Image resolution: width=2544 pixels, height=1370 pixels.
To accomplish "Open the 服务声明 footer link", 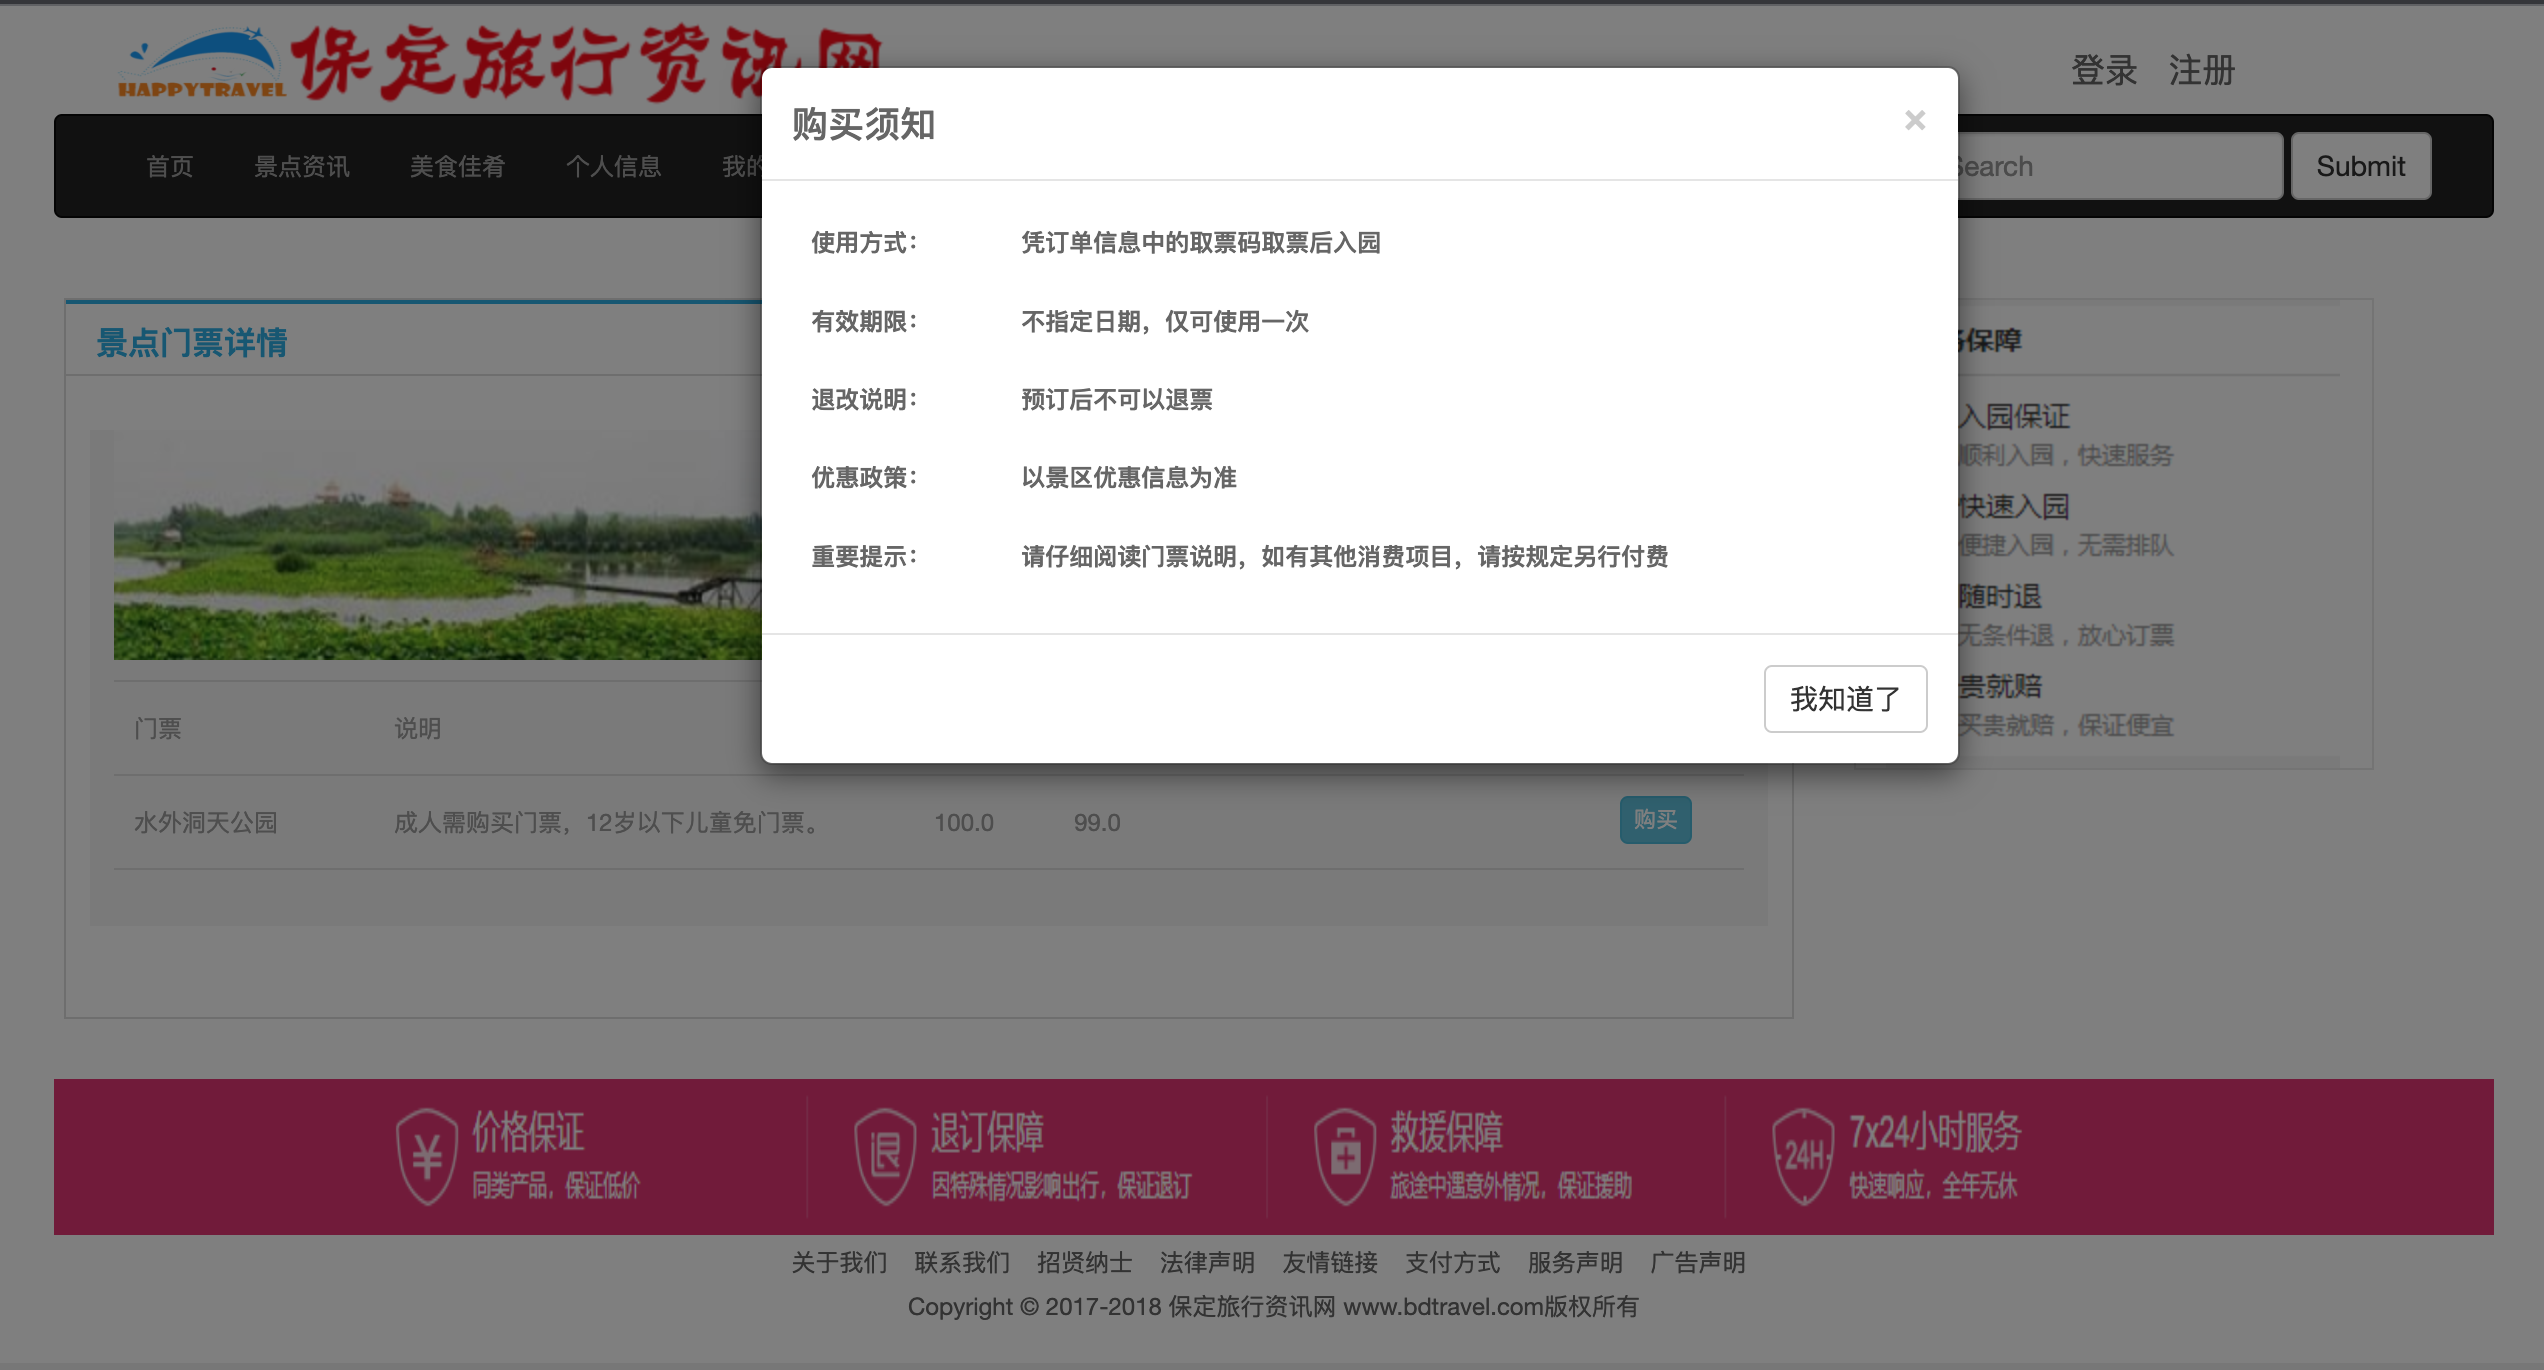I will point(1575,1263).
